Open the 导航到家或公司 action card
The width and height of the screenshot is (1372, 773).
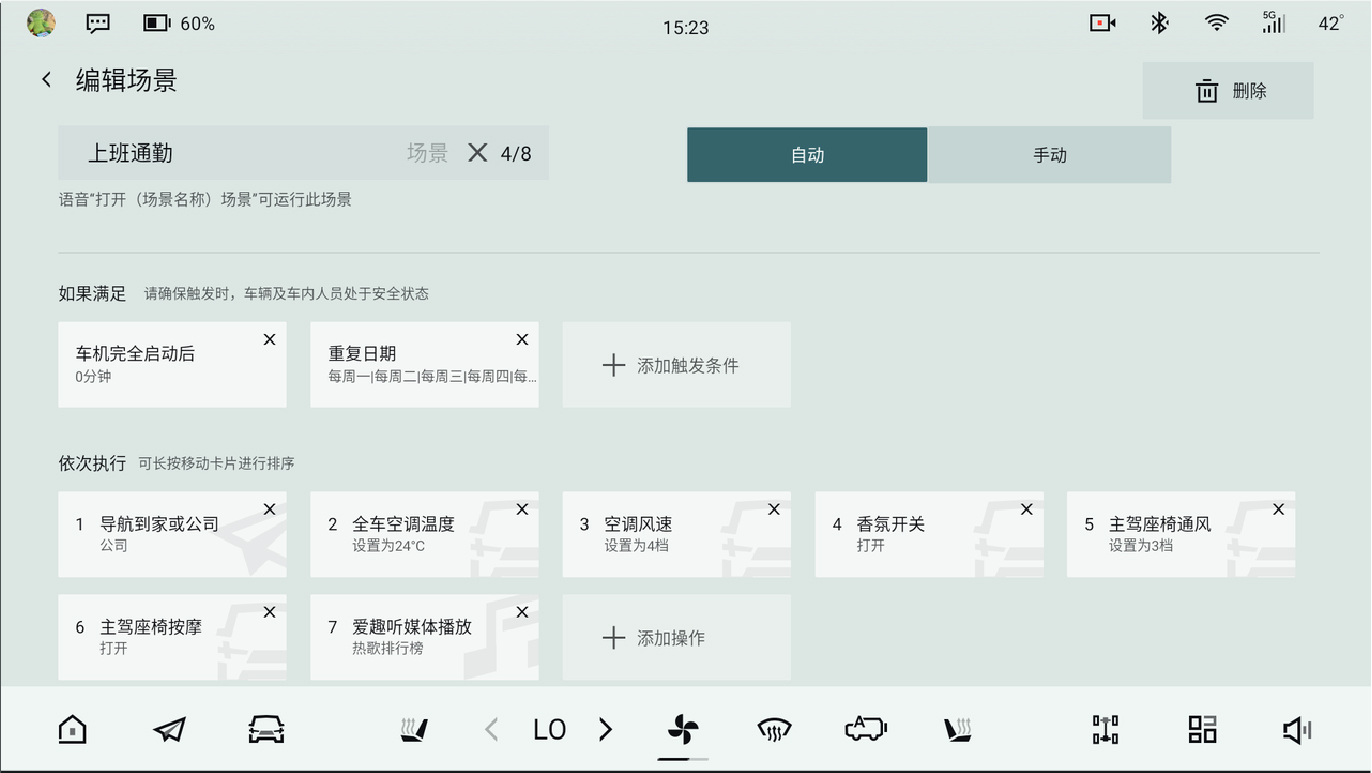click(x=172, y=534)
